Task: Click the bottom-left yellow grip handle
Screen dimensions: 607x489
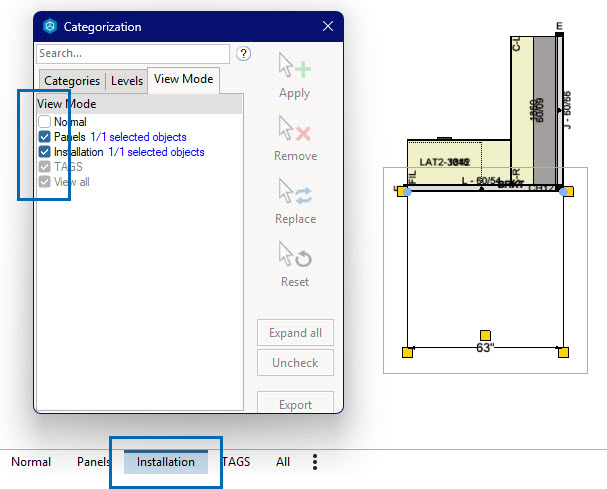Action: tap(407, 352)
